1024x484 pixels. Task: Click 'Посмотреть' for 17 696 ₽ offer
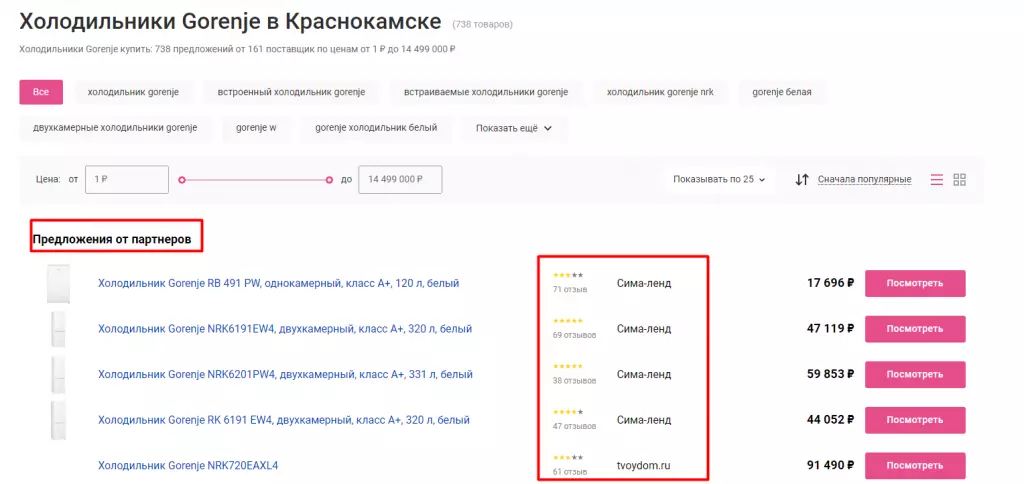(915, 283)
